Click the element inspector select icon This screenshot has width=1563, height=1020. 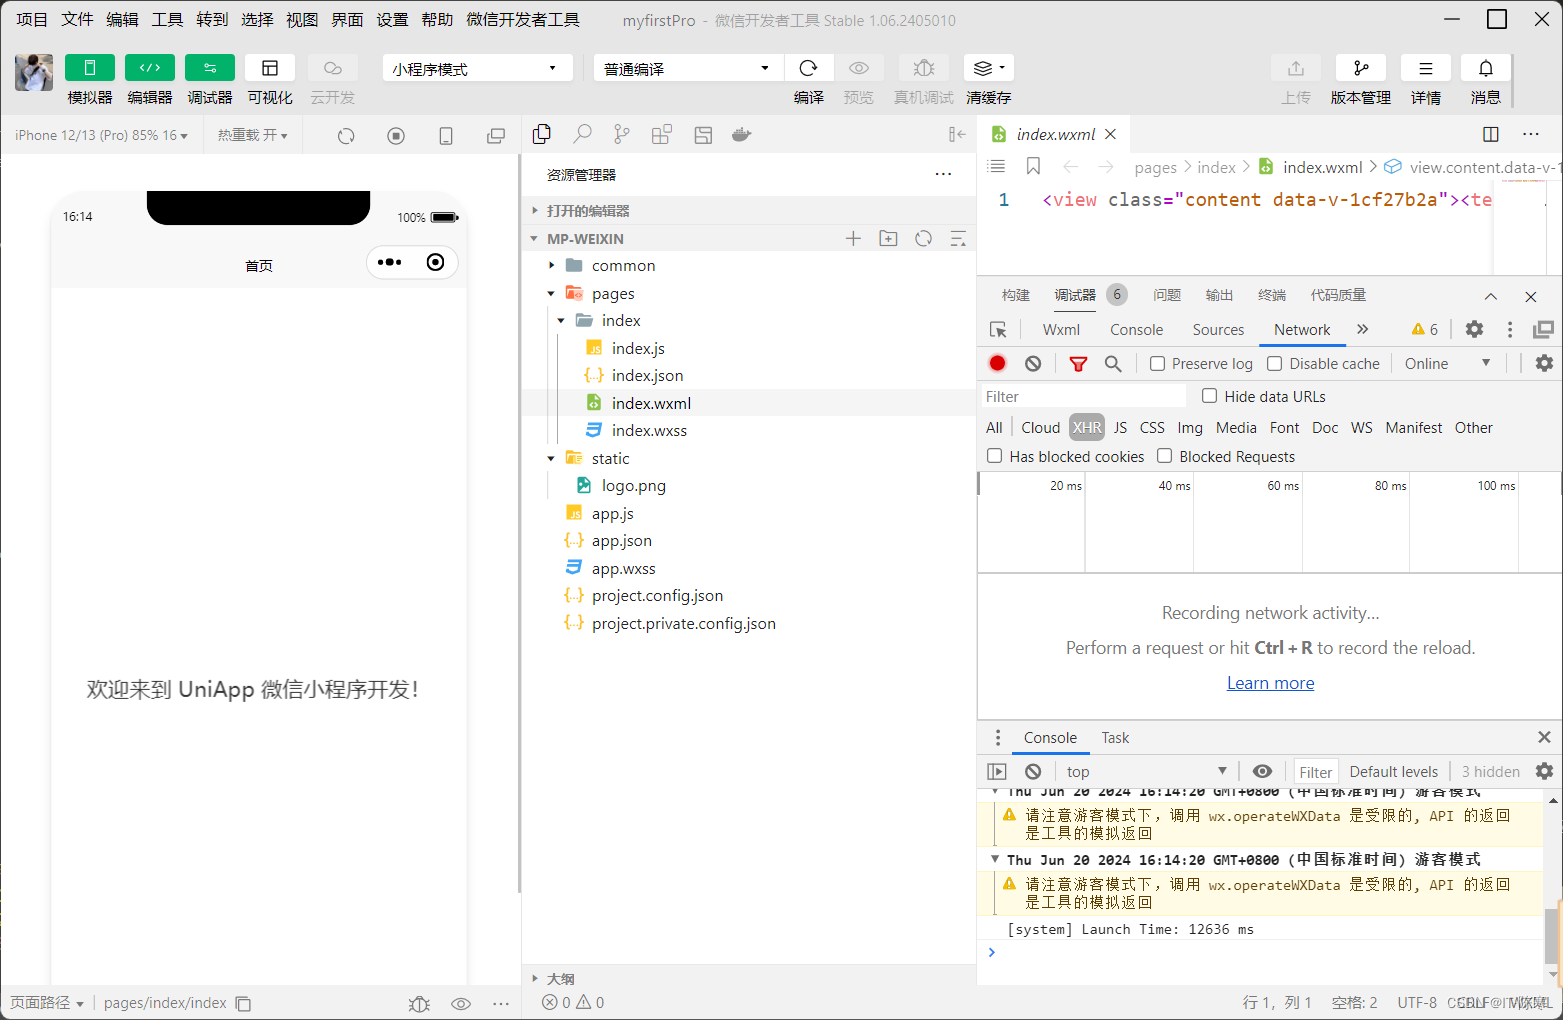coord(998,330)
